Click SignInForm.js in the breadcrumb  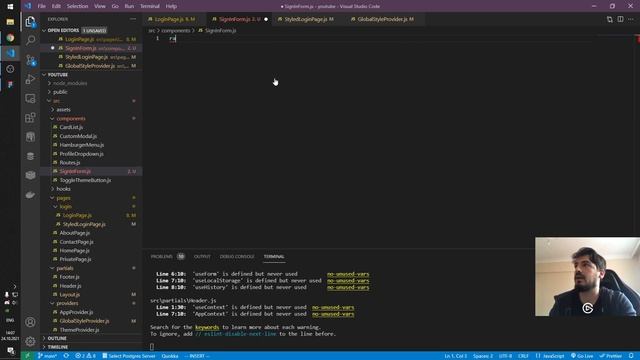[x=220, y=31]
